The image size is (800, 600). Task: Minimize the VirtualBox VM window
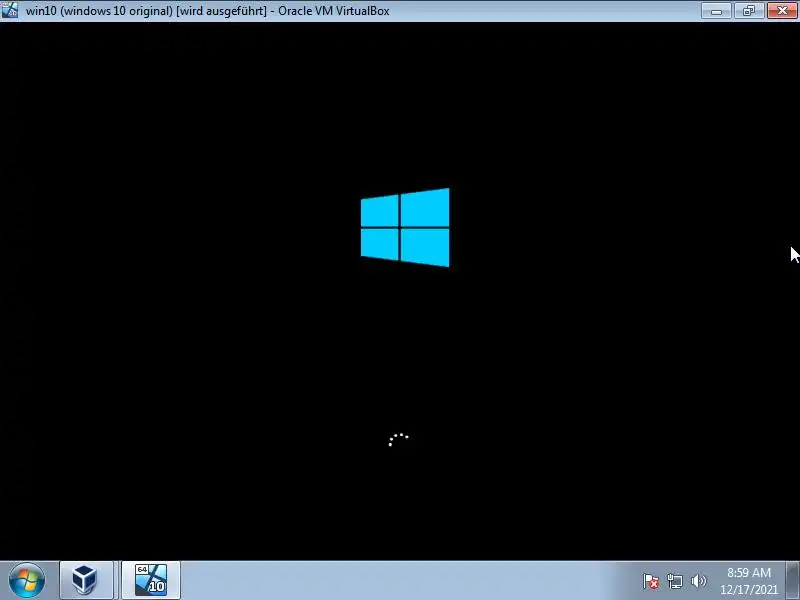(x=716, y=10)
